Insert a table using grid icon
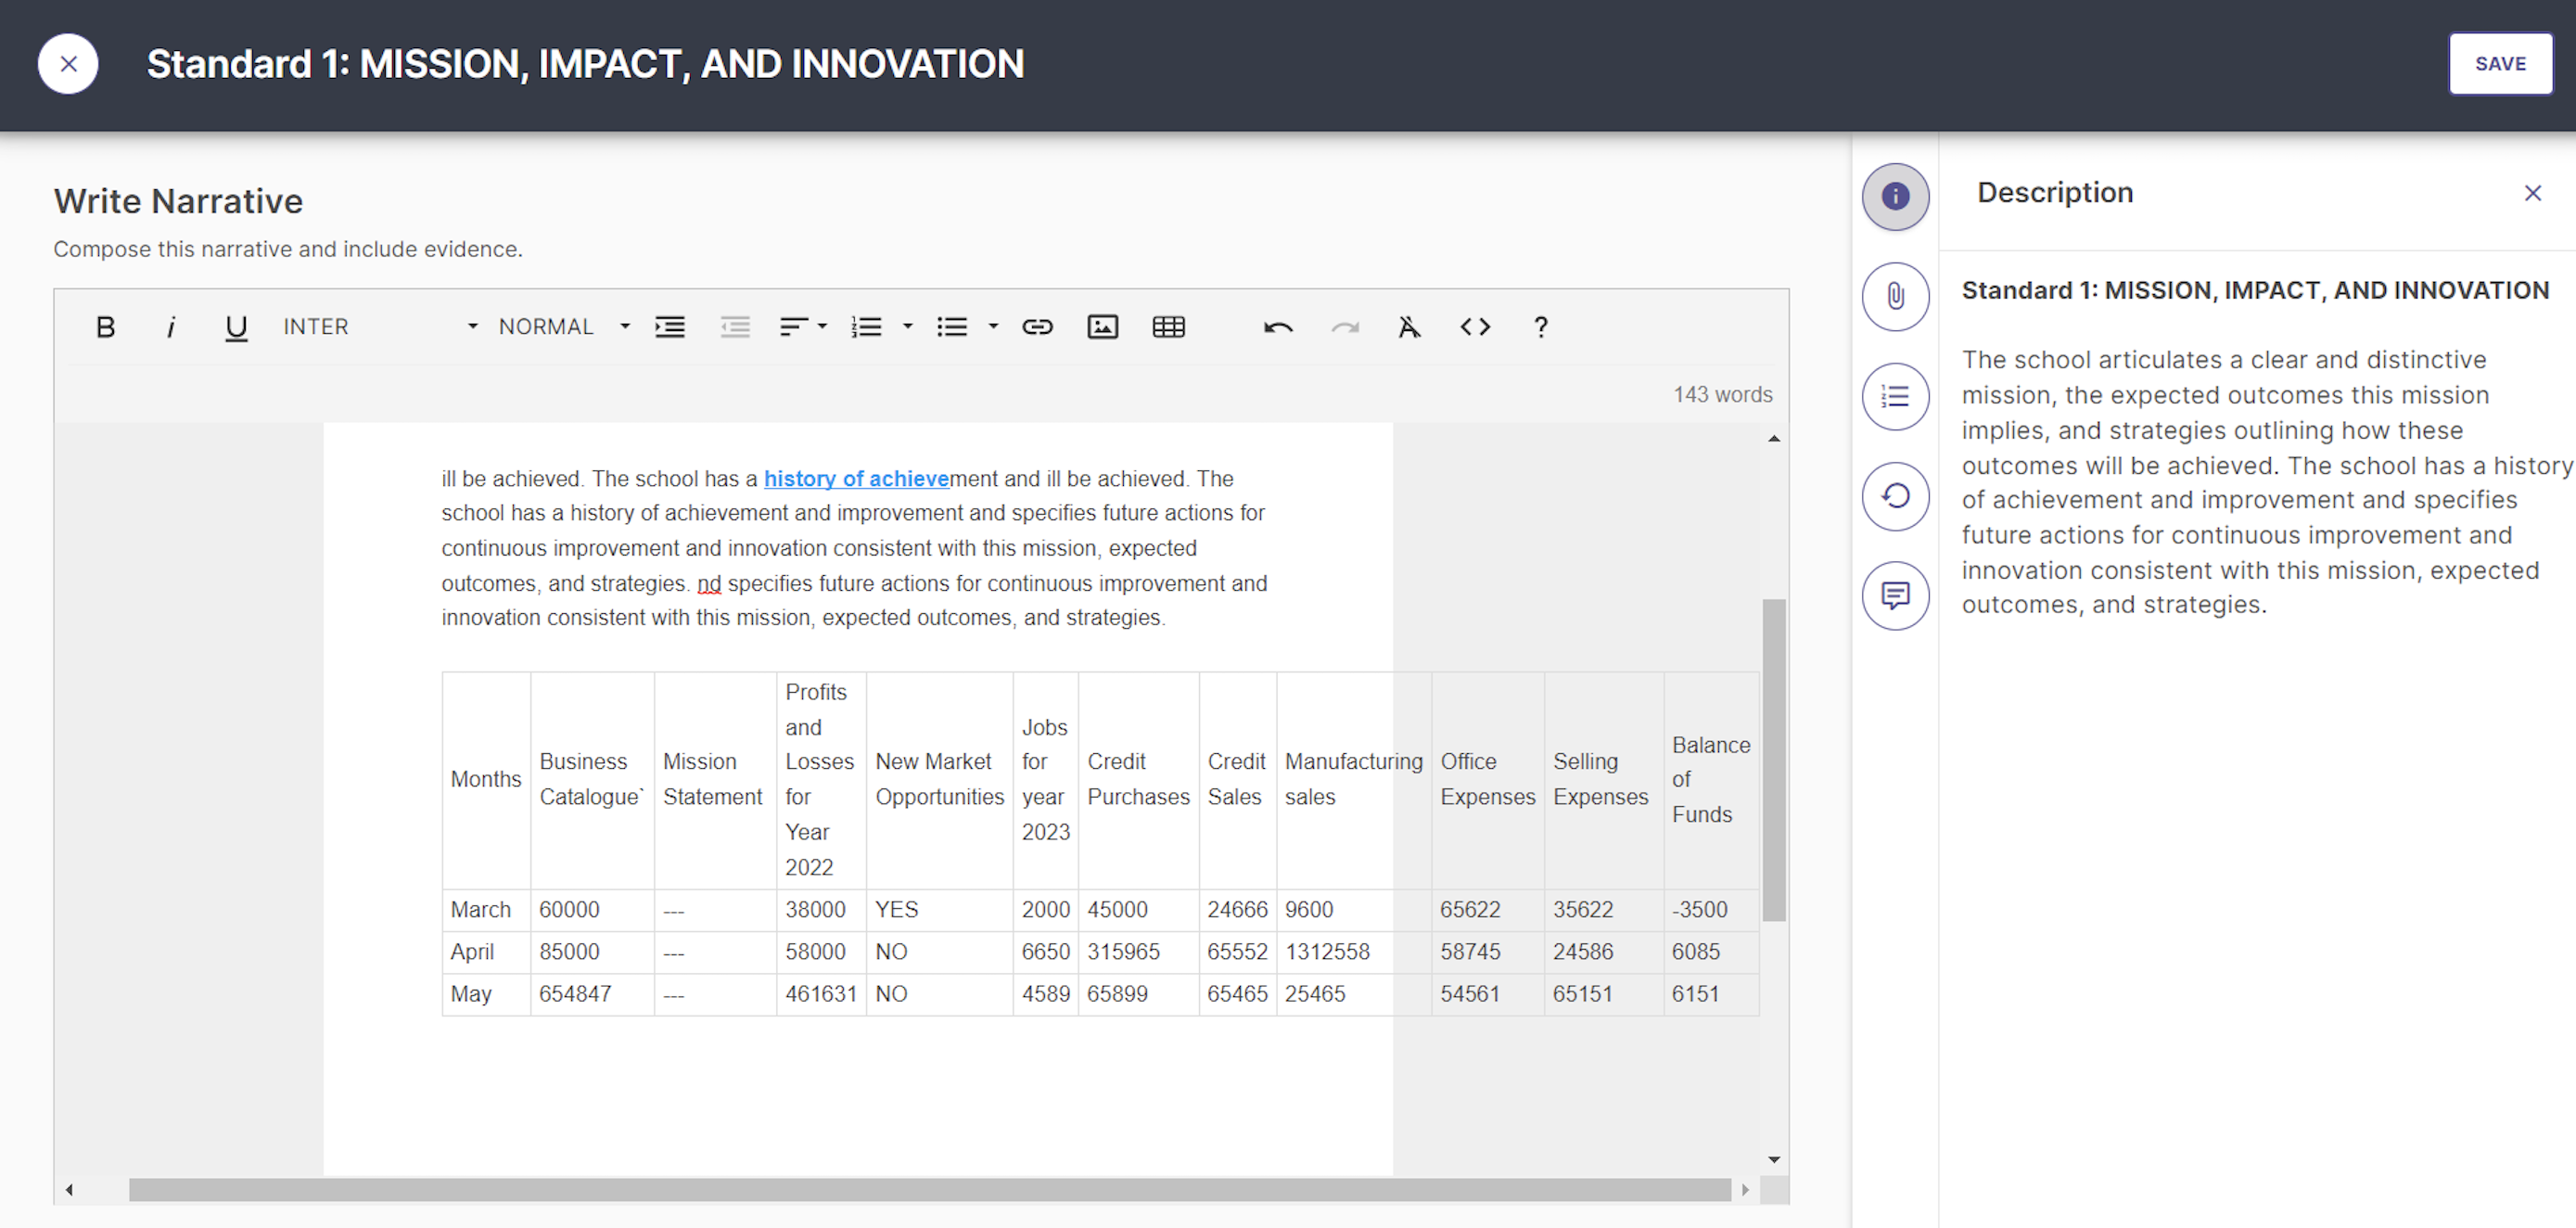 pos(1169,327)
